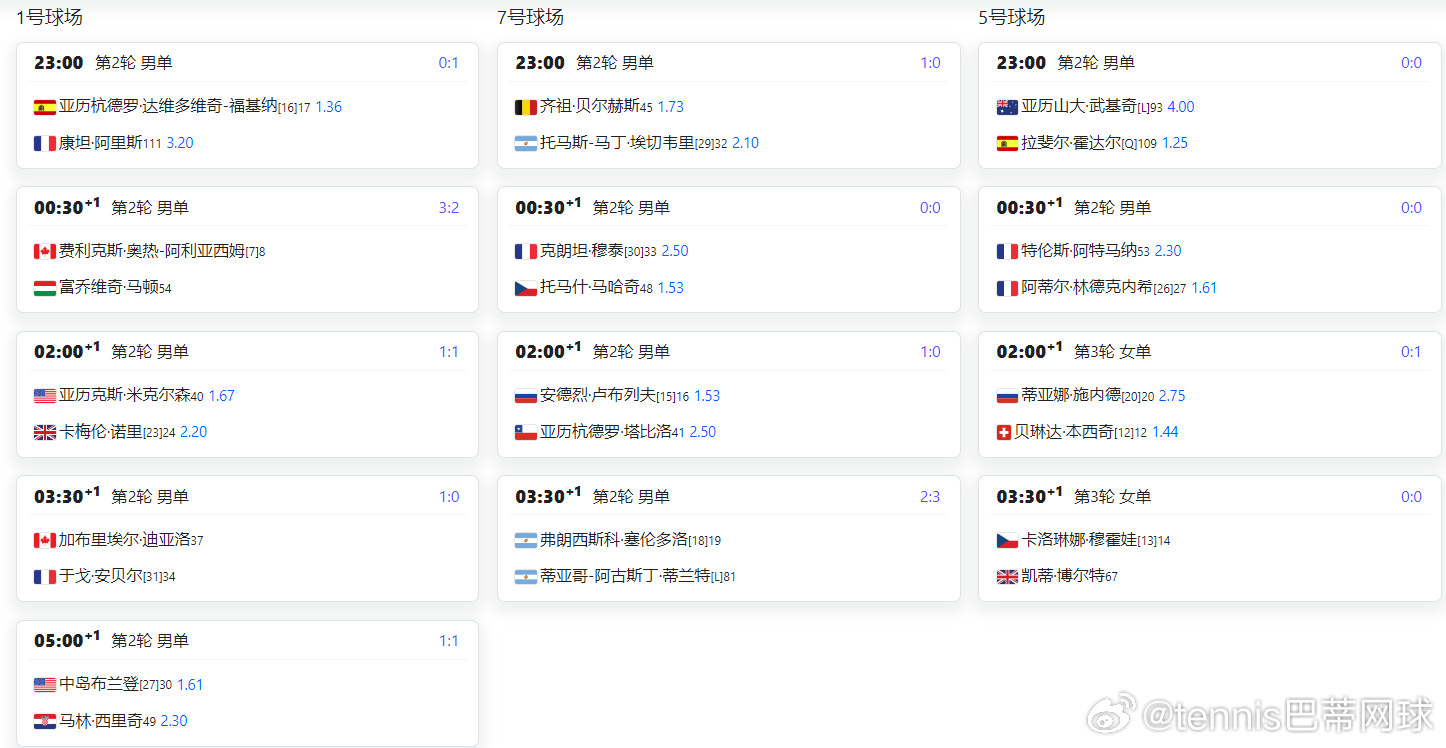Viewport: 1446px width, 748px height.
Task: Open player 弗朗西斯科·塞伦多洛
Action: 614,539
